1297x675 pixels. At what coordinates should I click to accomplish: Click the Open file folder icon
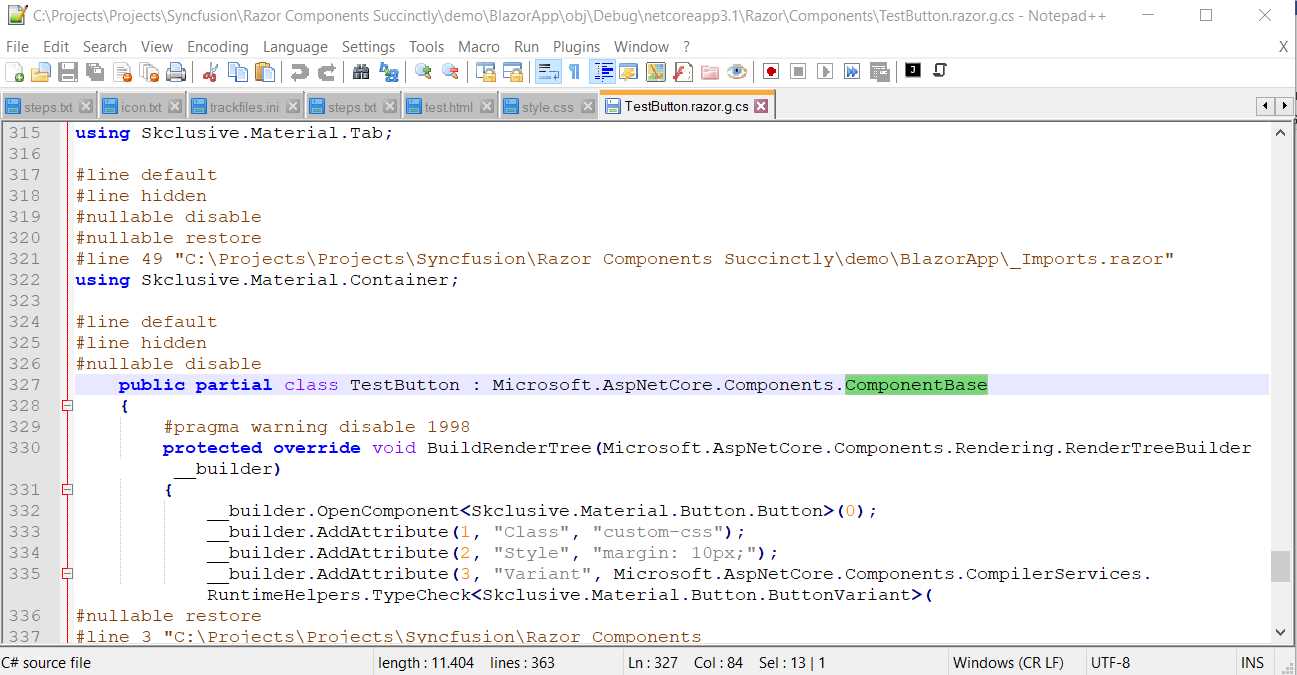coord(41,71)
